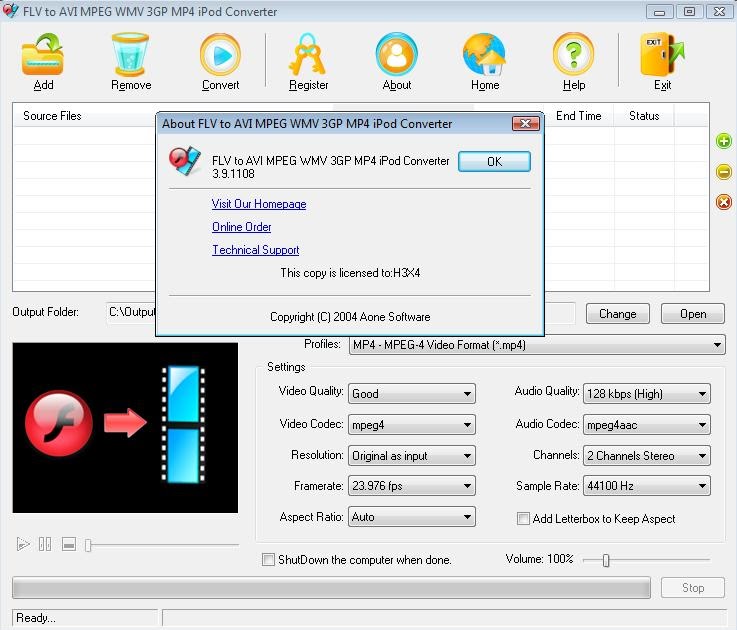737x630 pixels.
Task: Click the End Time column header
Action: [579, 116]
